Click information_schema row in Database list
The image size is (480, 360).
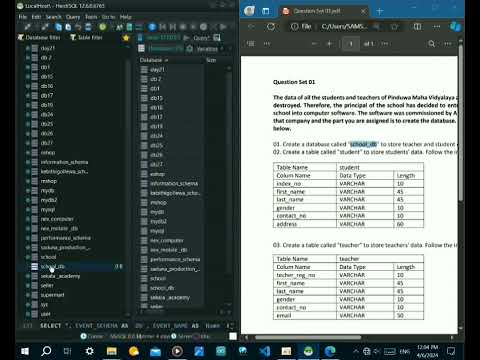172,183
